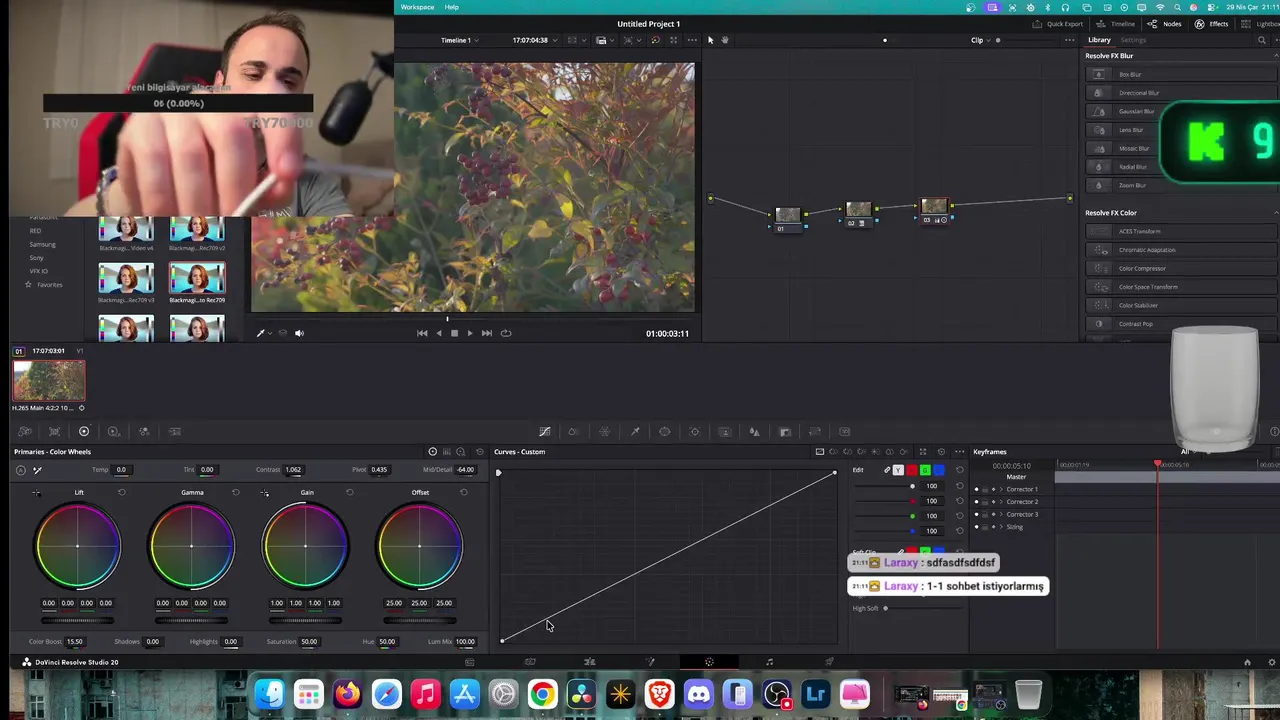This screenshot has width=1280, height=720.
Task: Open the Keyframes All dropdown
Action: tap(1187, 452)
